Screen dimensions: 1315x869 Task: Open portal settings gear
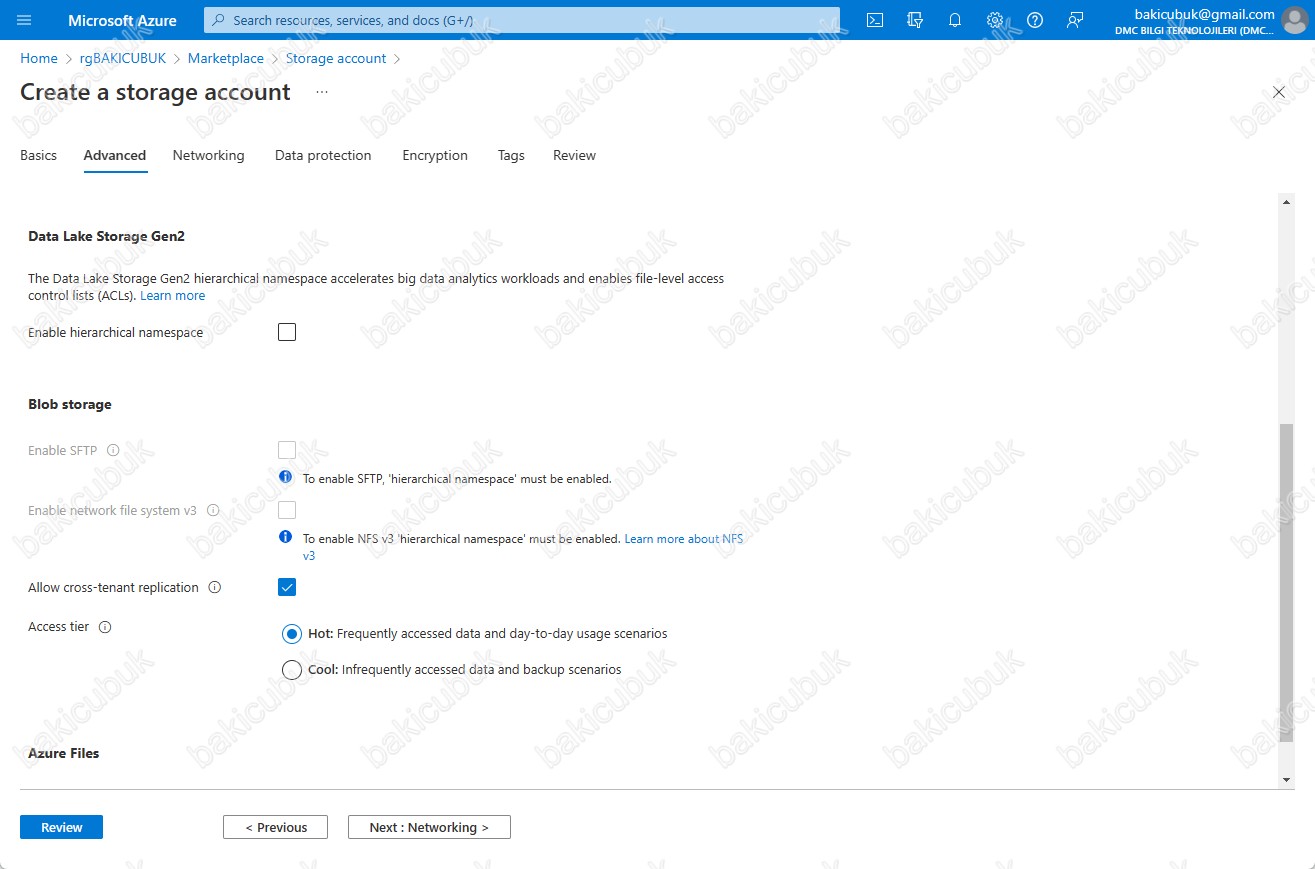(x=995, y=20)
